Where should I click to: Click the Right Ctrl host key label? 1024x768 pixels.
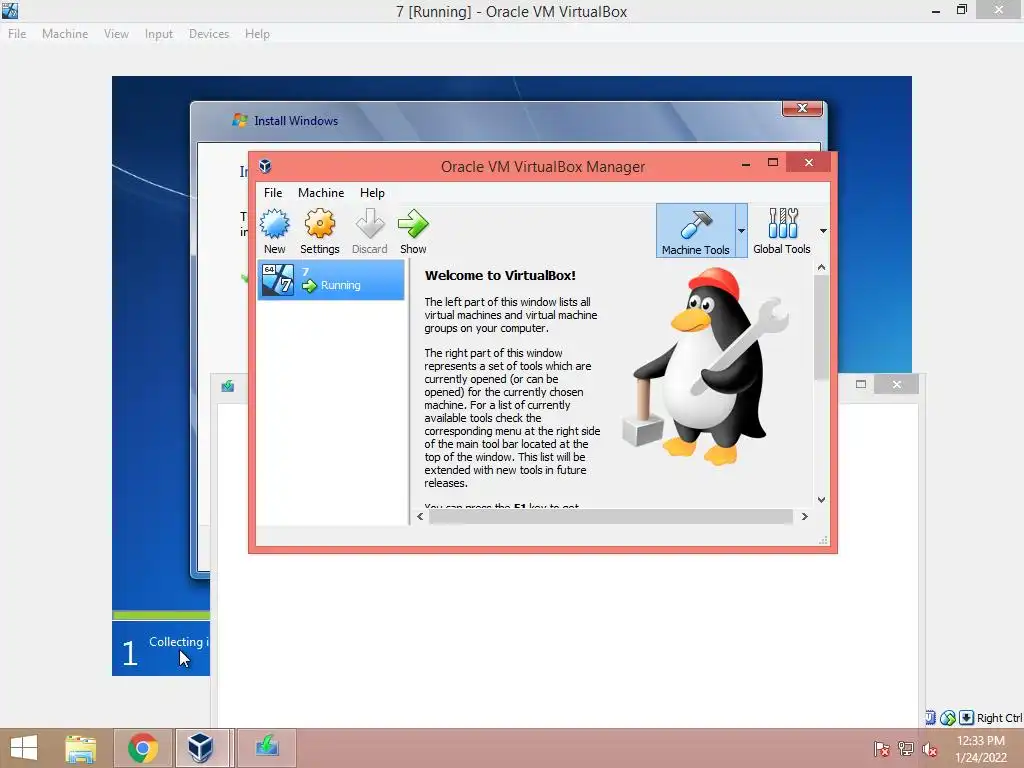click(x=999, y=718)
